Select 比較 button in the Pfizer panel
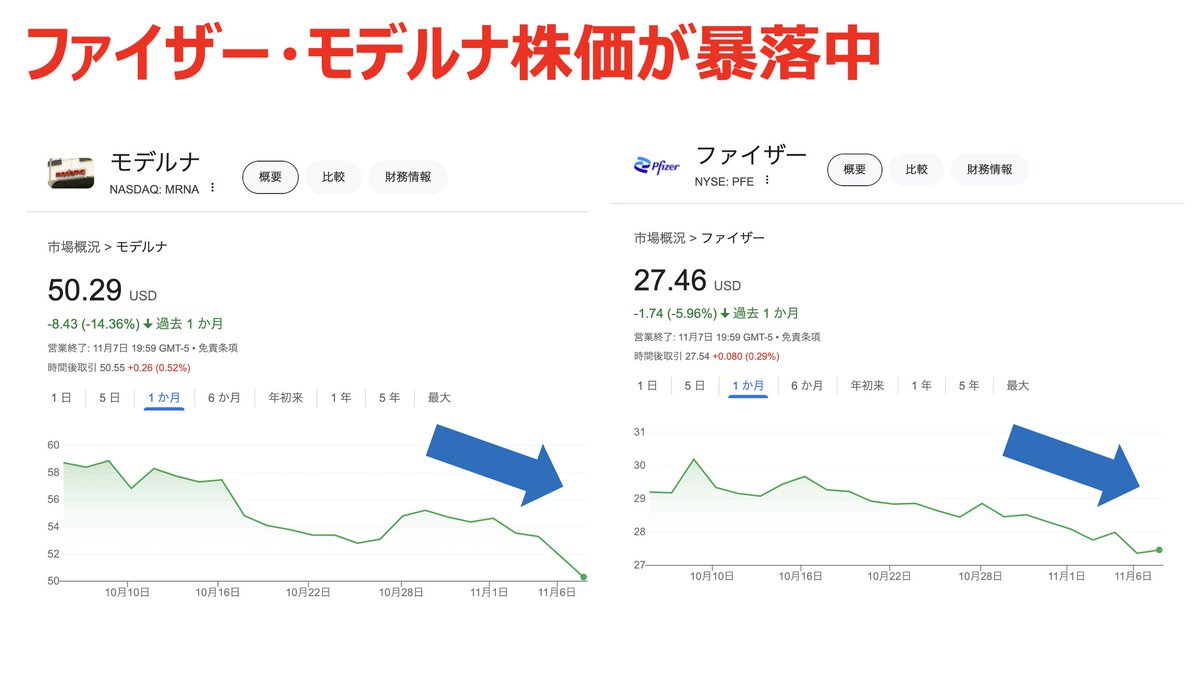 916,170
